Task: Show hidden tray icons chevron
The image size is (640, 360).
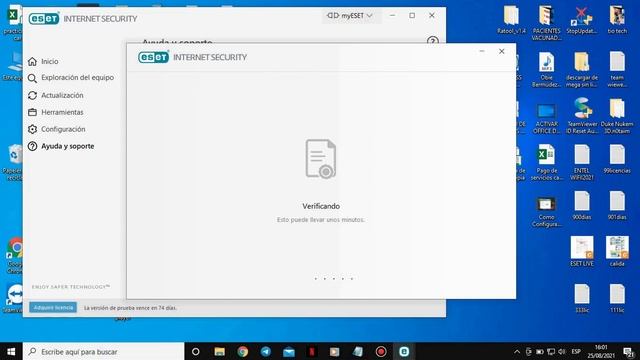Action: [517, 351]
